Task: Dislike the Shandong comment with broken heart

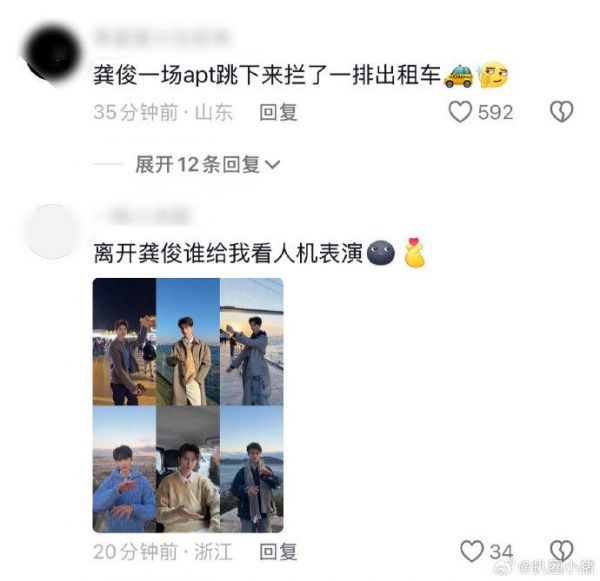Action: (561, 112)
